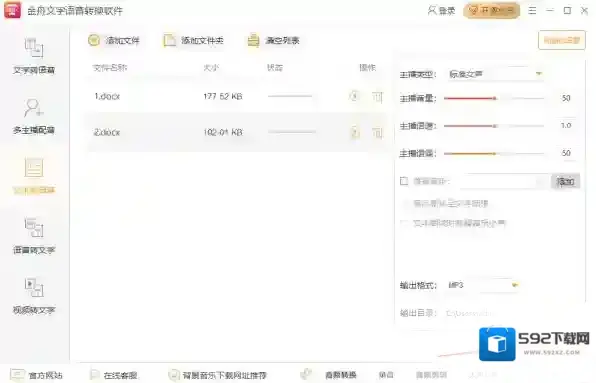Open the 多主播配音 multi-voice dubbing module

point(34,116)
